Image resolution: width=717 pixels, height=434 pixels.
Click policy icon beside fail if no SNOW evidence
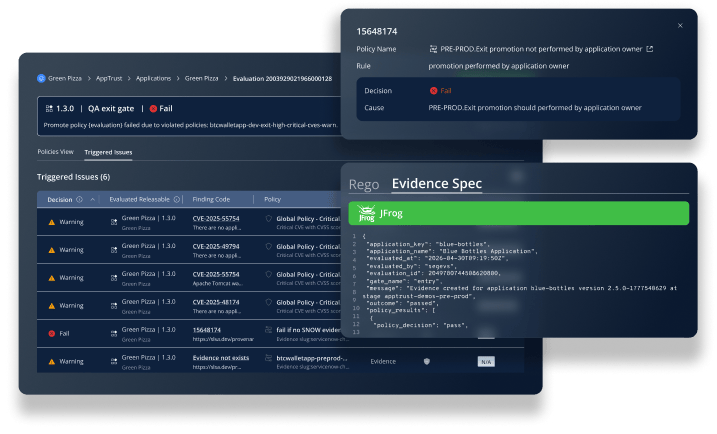[x=268, y=330]
